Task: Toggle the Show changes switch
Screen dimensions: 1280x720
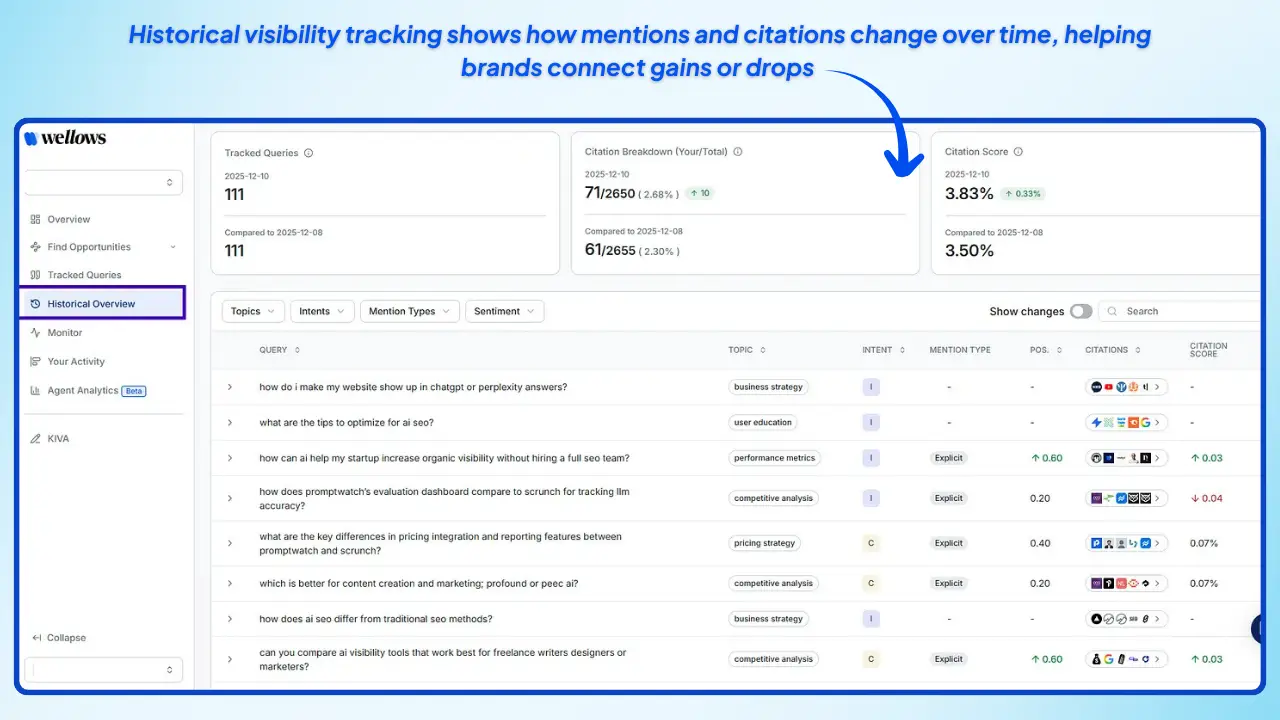Action: [1081, 311]
